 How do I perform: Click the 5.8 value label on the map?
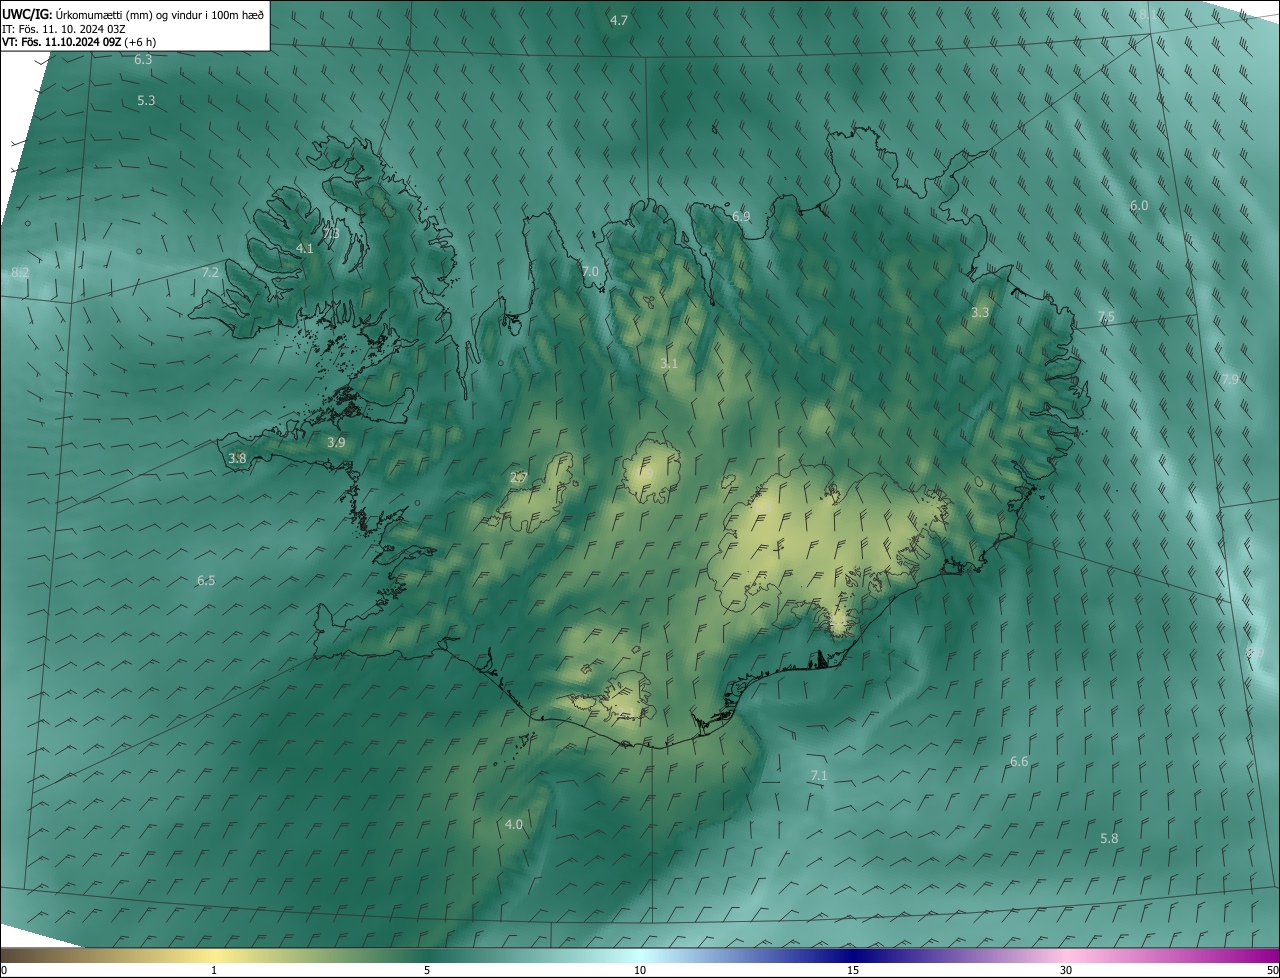click(x=1109, y=839)
